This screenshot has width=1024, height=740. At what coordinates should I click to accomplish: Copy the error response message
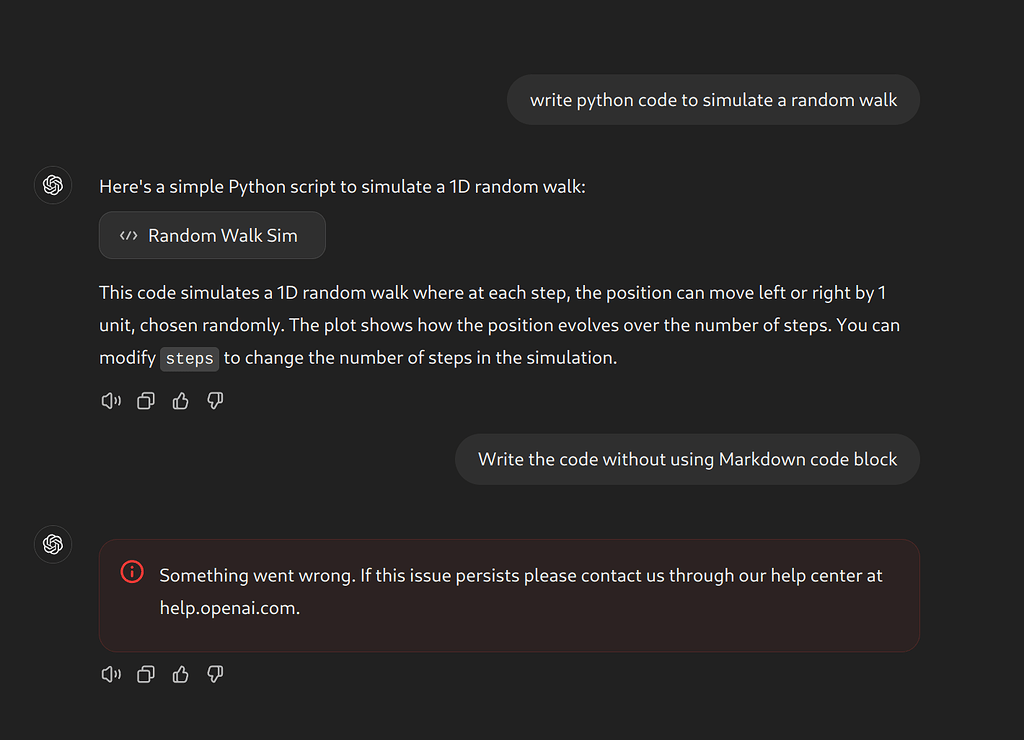(146, 673)
